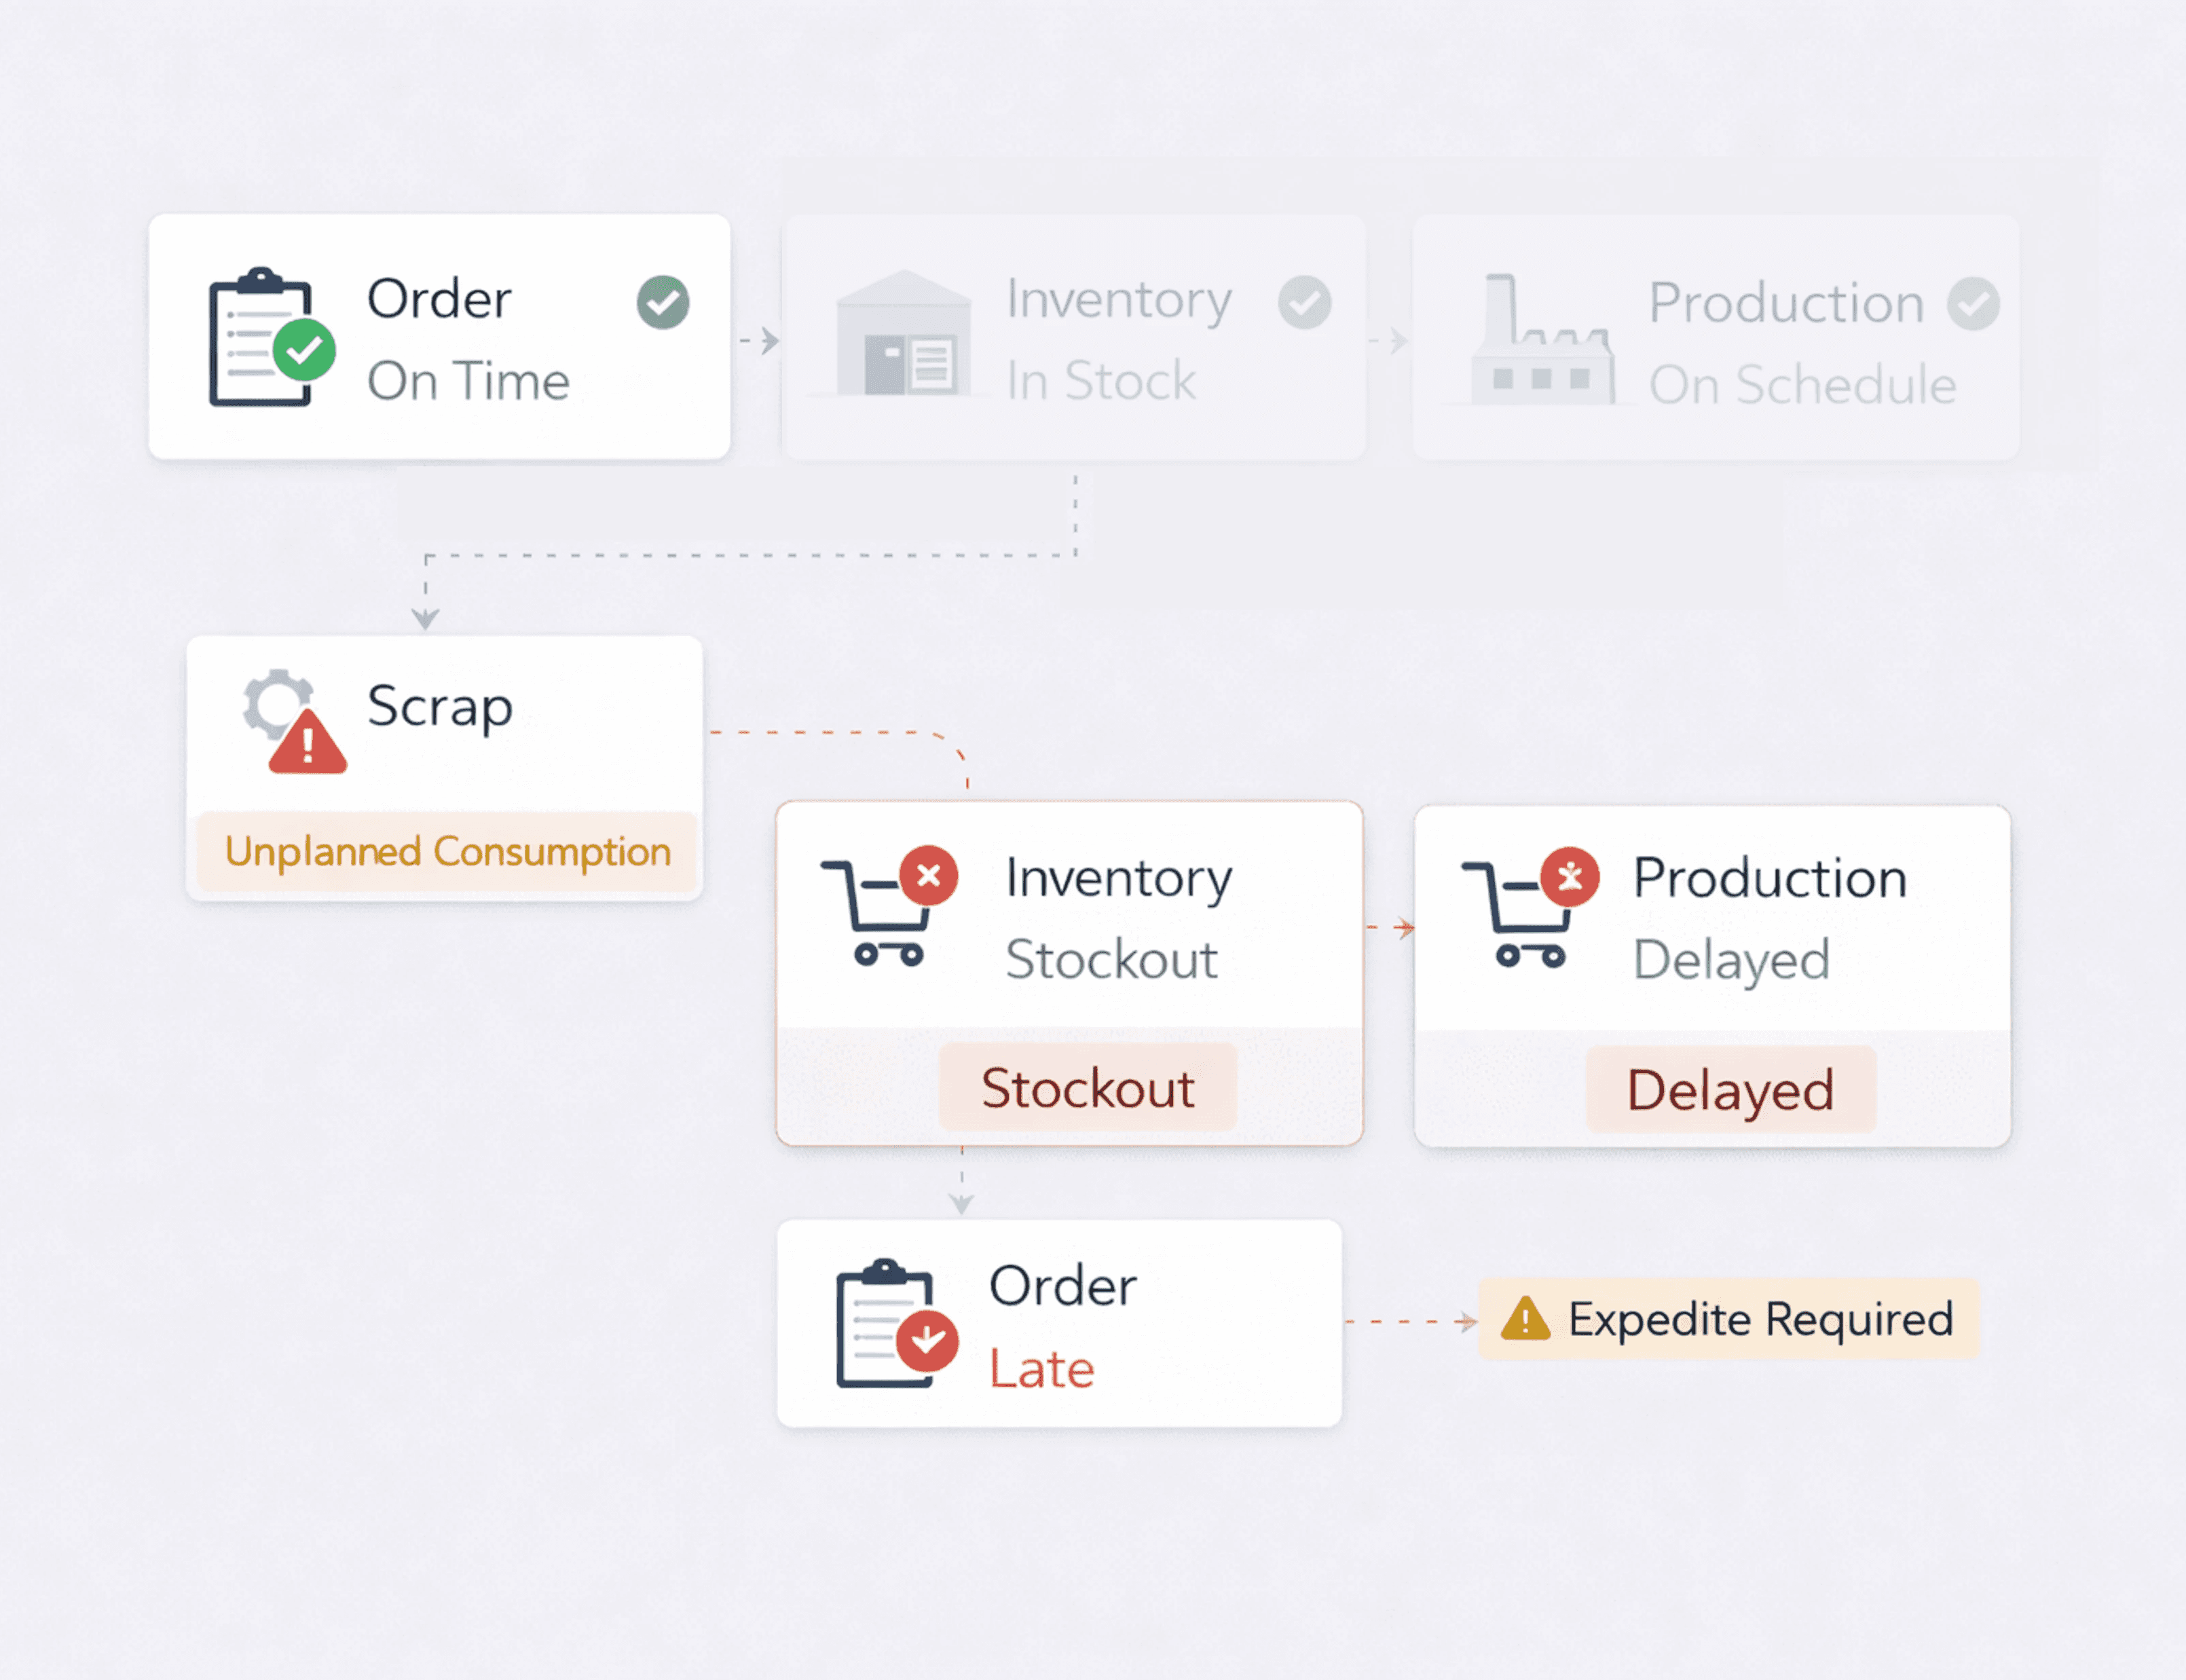
Task: Toggle the Production On Schedule check circle
Action: 1972,304
